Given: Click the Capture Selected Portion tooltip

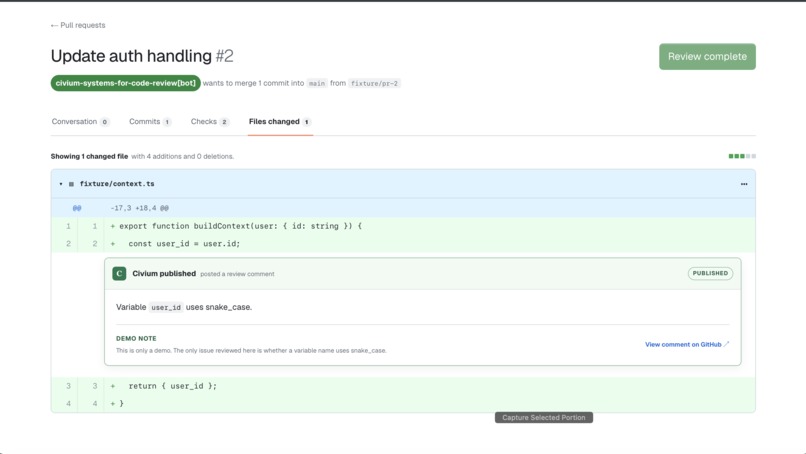Looking at the screenshot, I should click(x=544, y=417).
